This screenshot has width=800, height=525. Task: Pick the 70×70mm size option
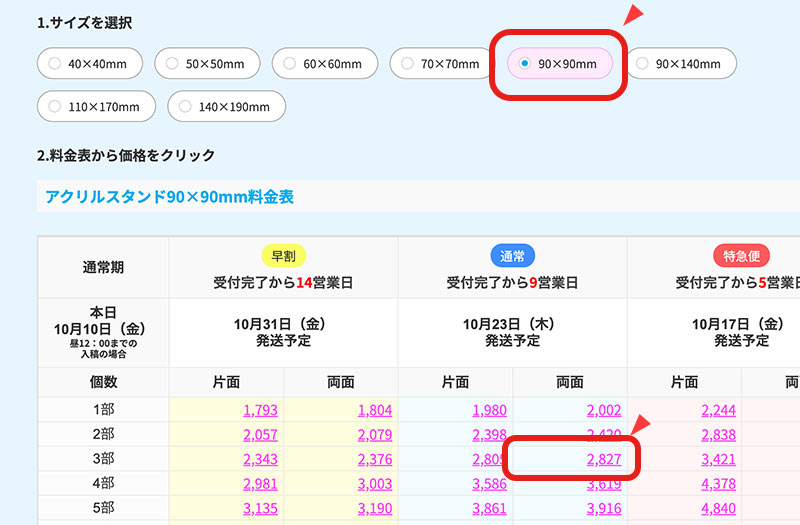coord(442,64)
